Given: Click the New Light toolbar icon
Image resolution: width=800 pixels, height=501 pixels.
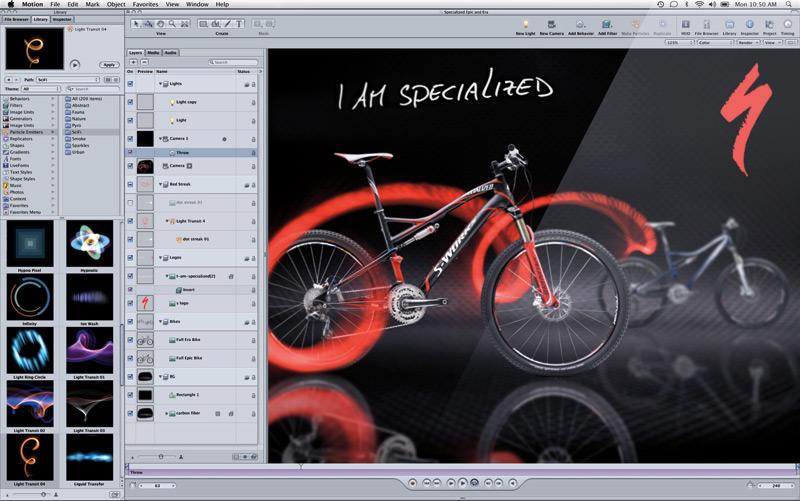Looking at the screenshot, I should pos(525,24).
